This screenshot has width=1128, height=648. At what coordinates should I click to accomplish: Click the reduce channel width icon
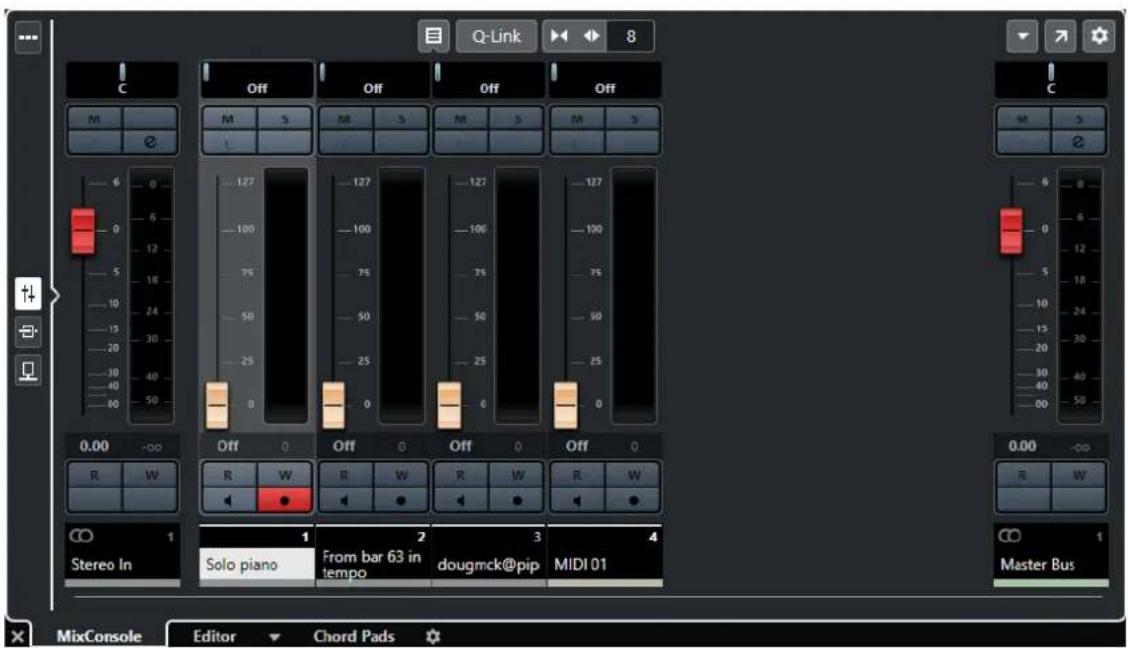click(x=559, y=36)
